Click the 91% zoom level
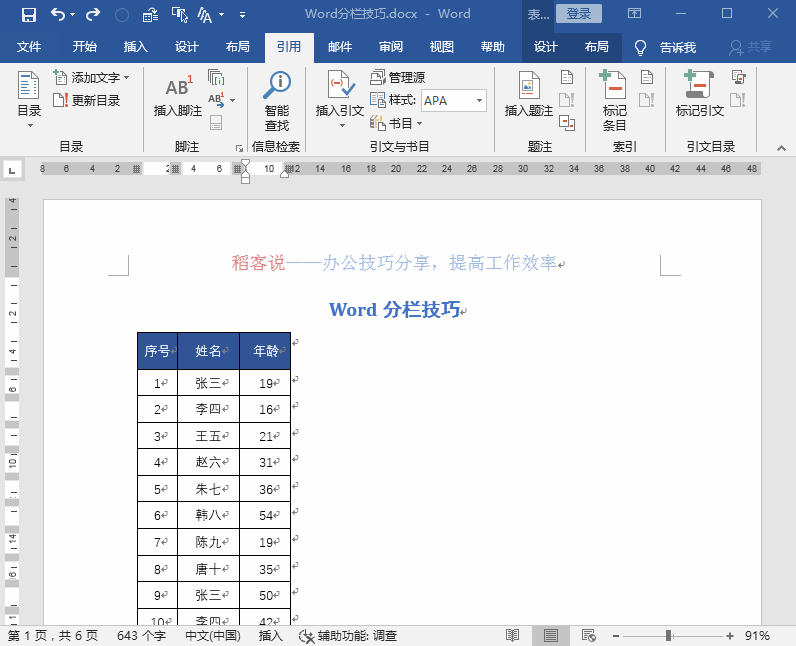Screen dimensions: 796x646 tap(757, 635)
